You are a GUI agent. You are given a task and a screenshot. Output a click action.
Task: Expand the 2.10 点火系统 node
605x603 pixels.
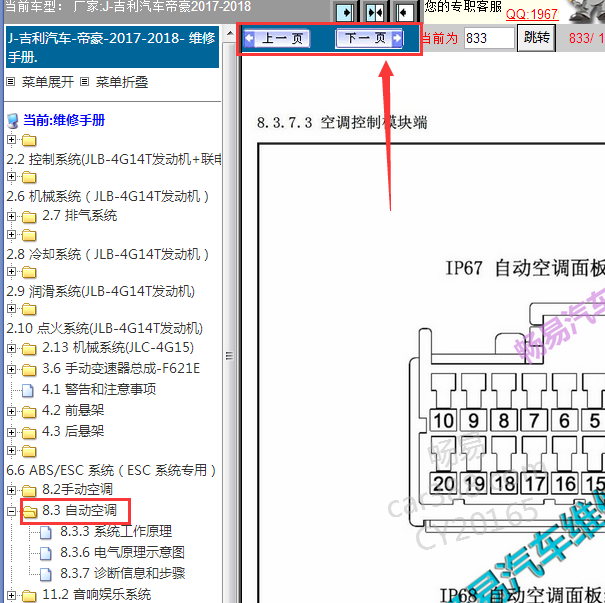pyautogui.click(x=11, y=309)
